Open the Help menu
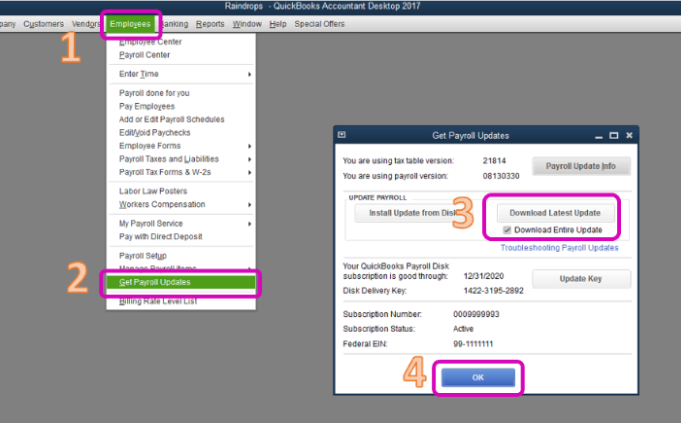The height and width of the screenshot is (423, 681). click(278, 24)
